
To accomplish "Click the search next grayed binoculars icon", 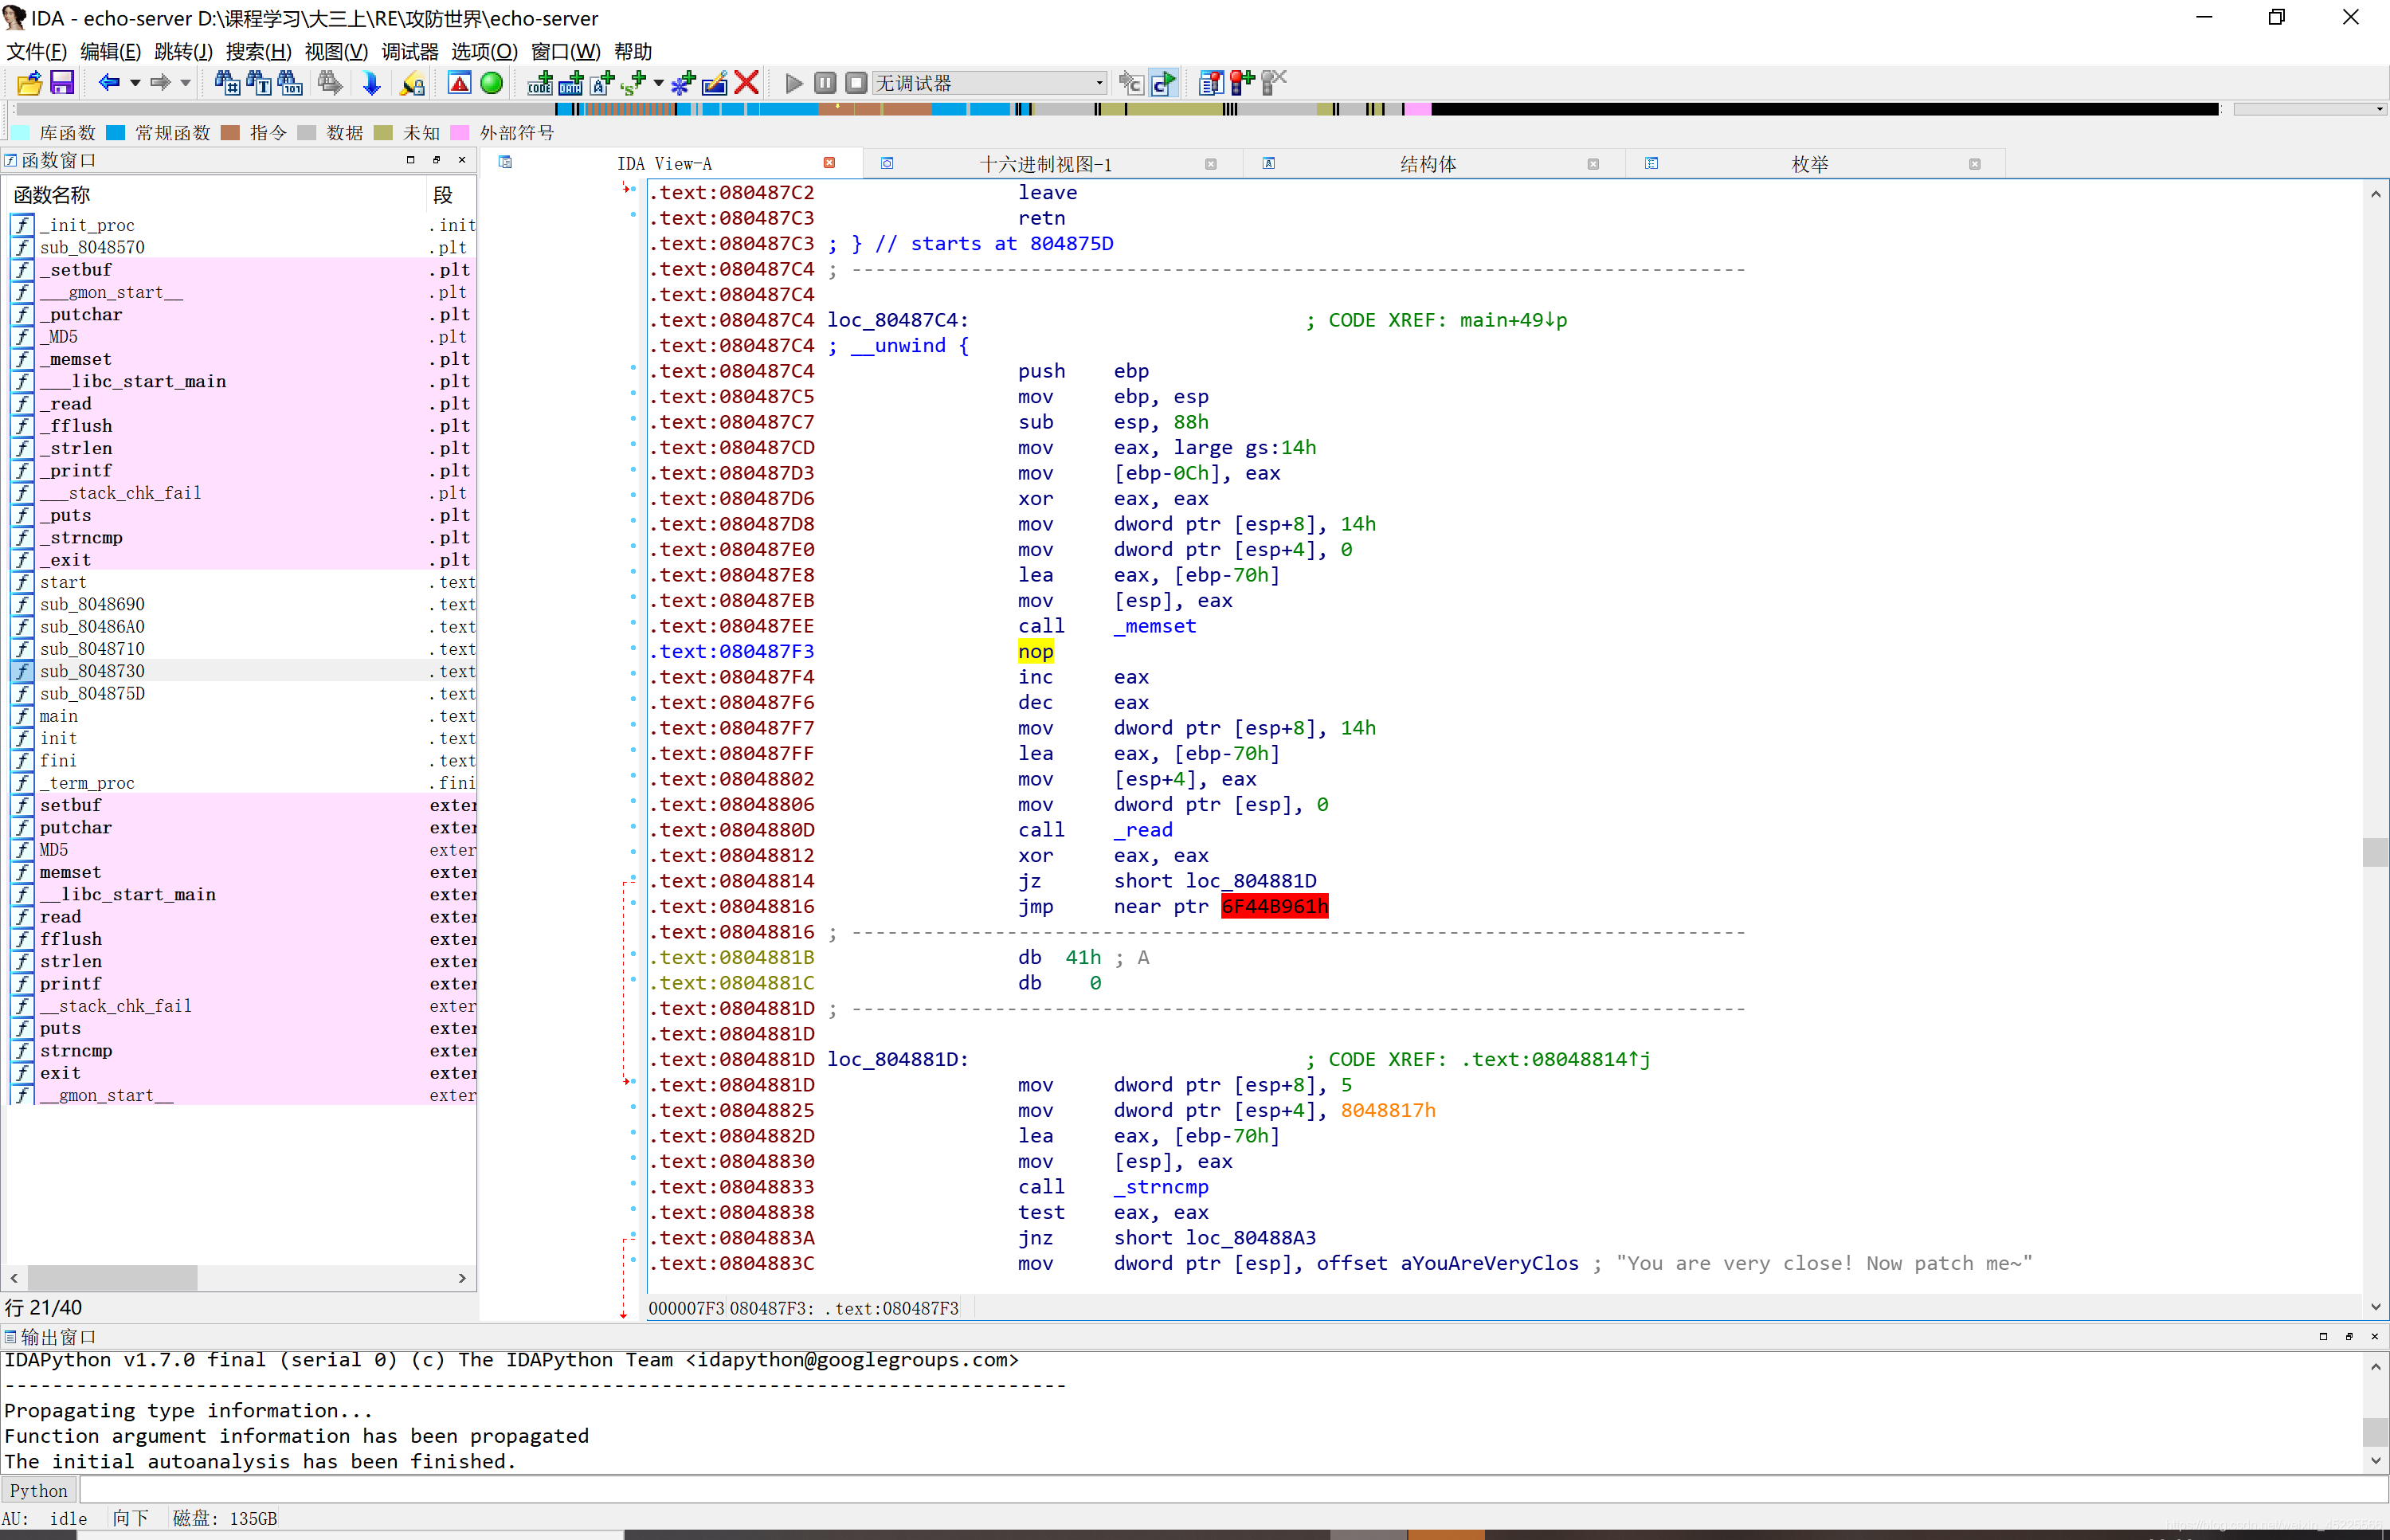I will [330, 83].
